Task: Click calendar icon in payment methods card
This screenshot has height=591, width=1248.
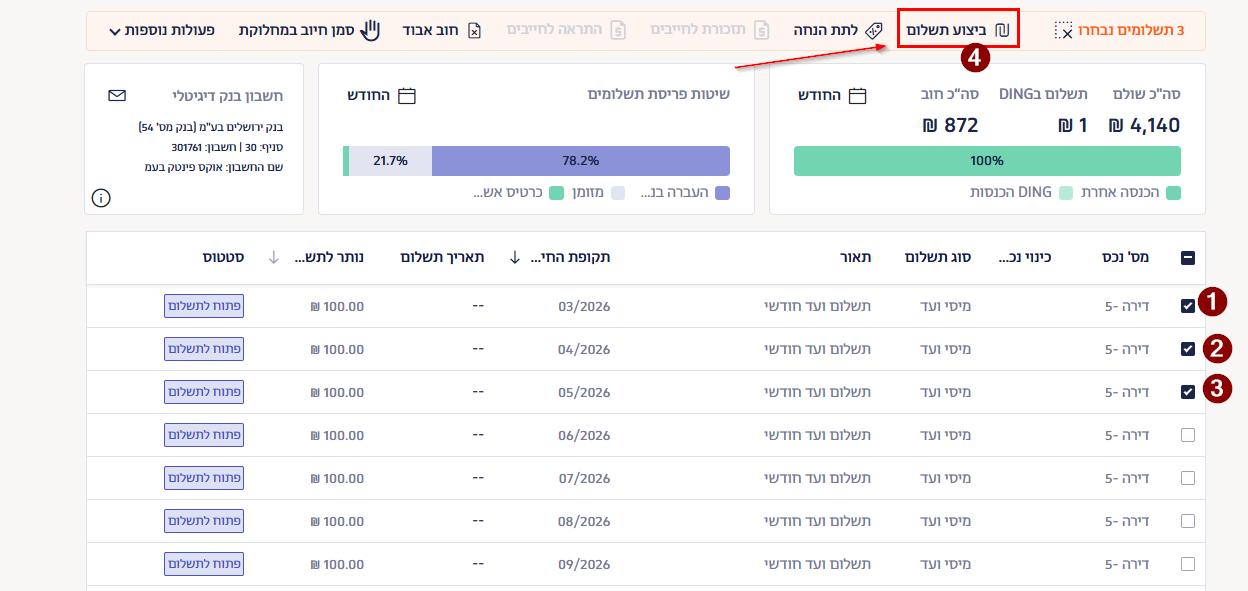Action: [406, 96]
